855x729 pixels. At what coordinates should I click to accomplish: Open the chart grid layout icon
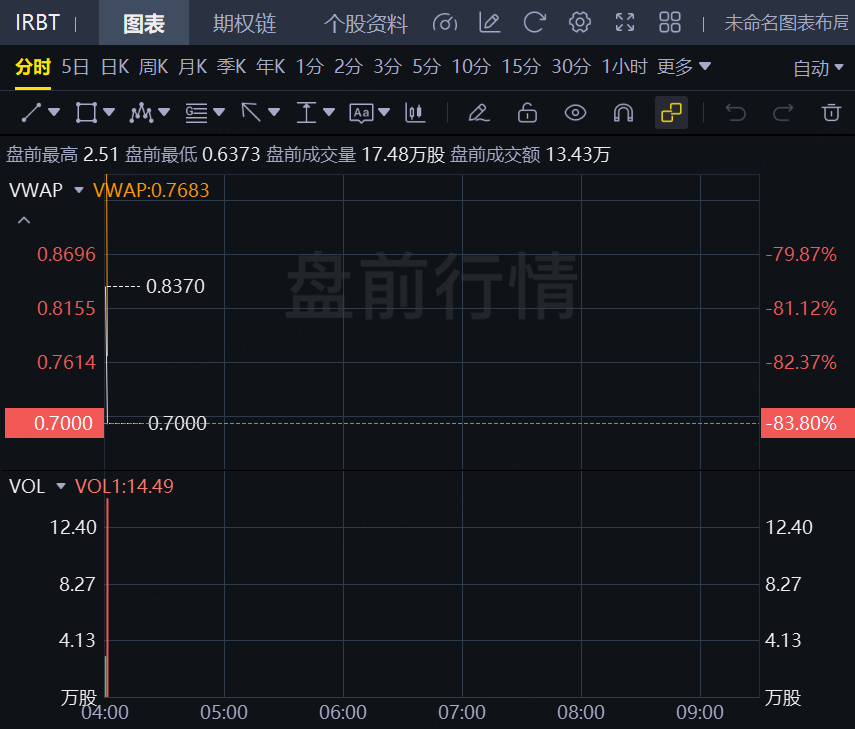[670, 23]
